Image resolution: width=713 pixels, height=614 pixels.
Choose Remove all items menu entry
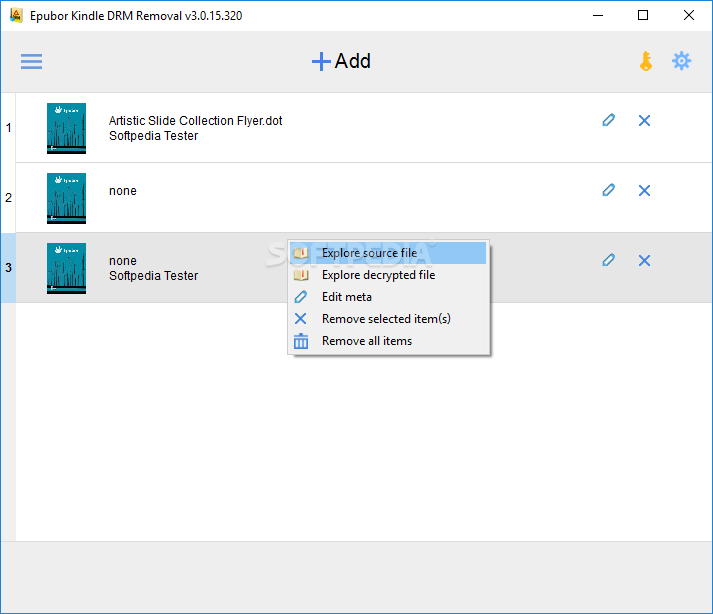[388, 341]
